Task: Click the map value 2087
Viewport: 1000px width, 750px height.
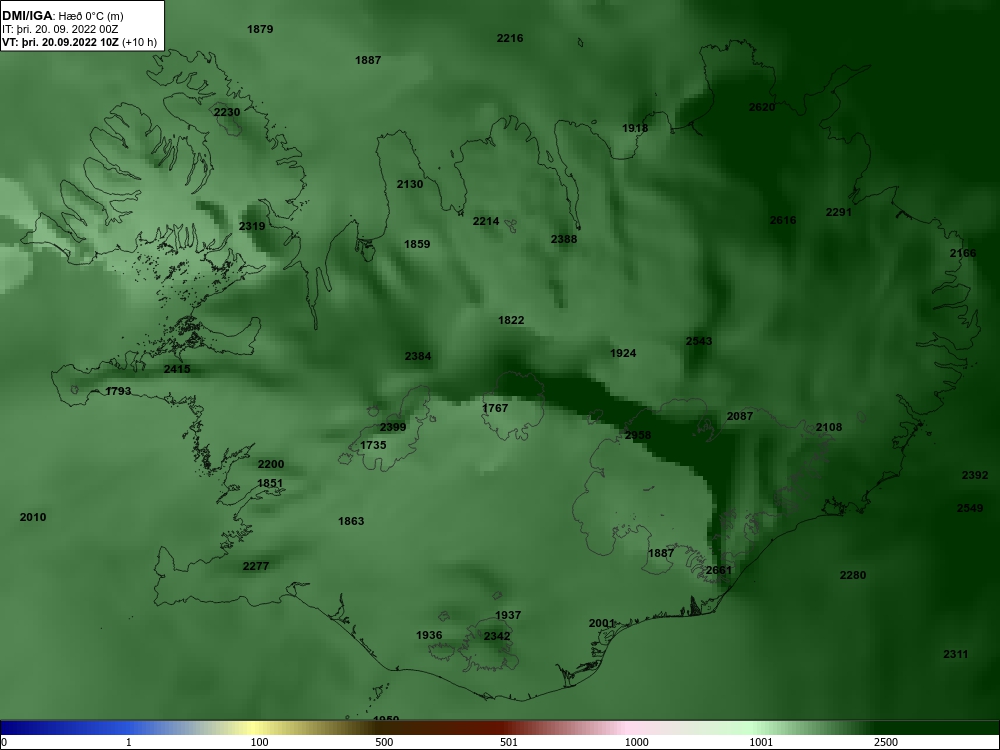Action: click(739, 416)
